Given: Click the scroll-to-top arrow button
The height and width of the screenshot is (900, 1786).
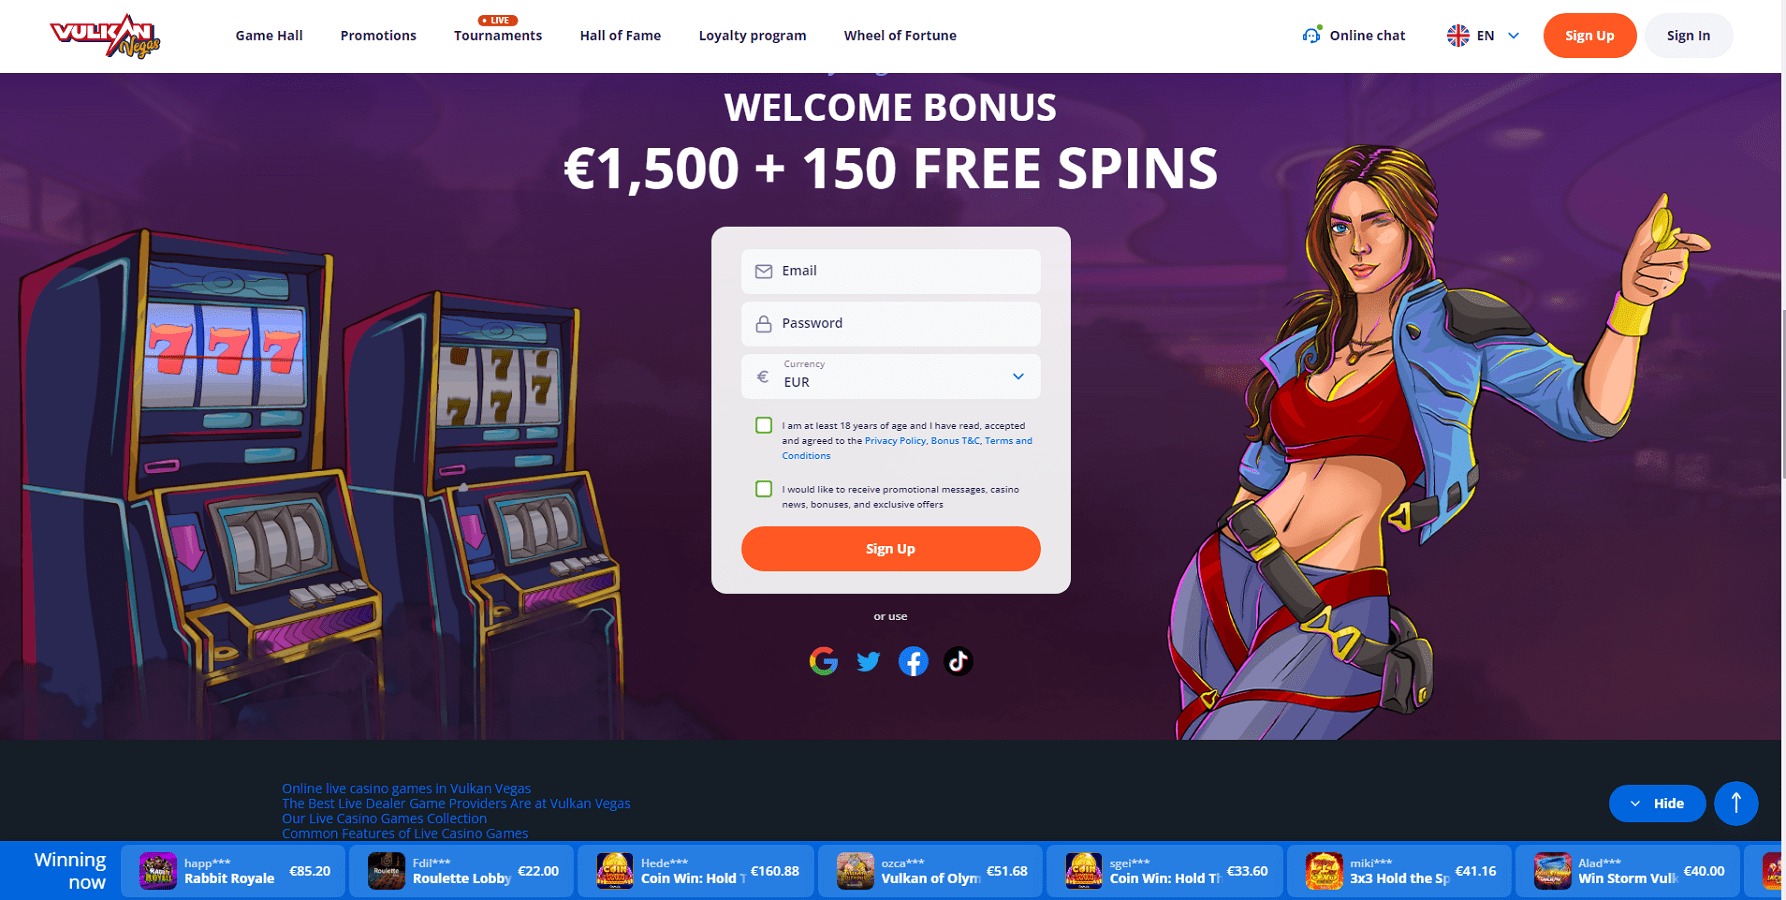Looking at the screenshot, I should click(1736, 803).
